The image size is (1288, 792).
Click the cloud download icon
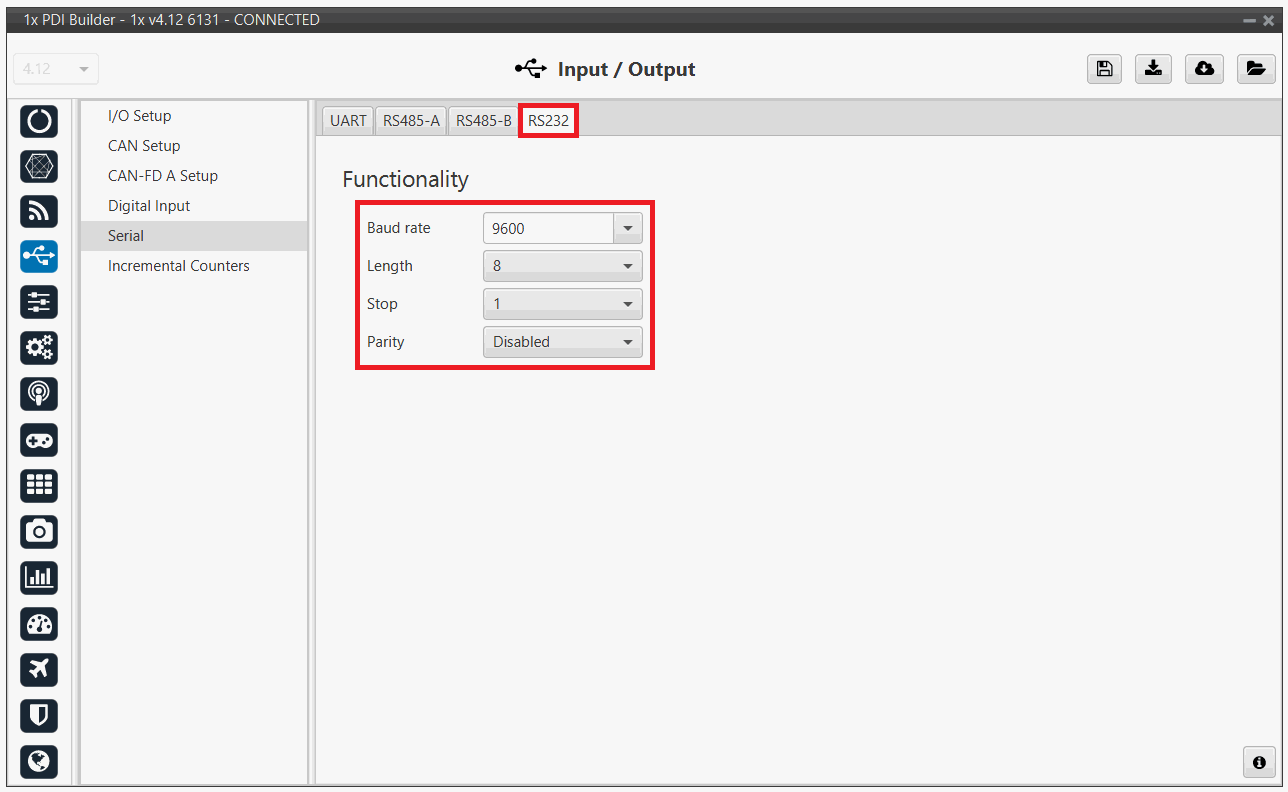(1204, 68)
